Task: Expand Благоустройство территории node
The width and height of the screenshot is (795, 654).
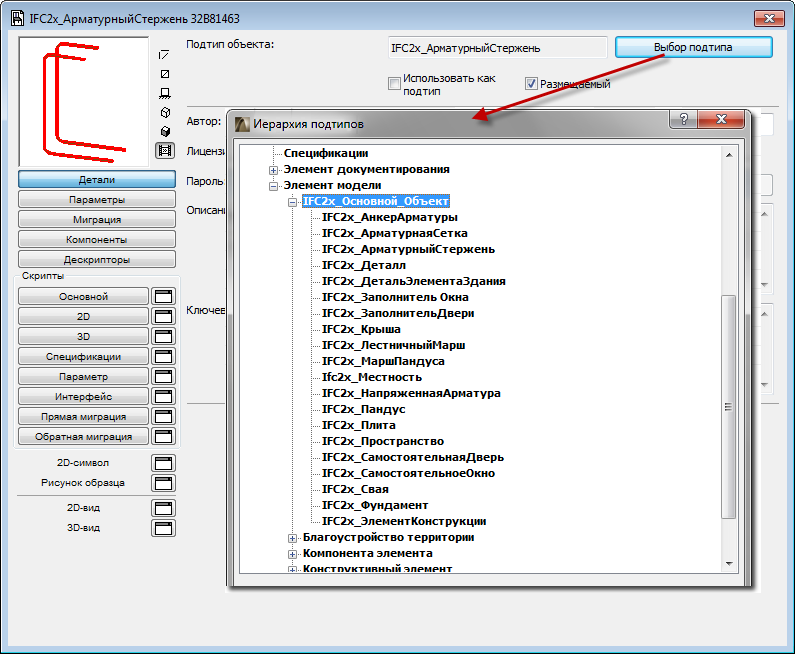Action: [293, 538]
